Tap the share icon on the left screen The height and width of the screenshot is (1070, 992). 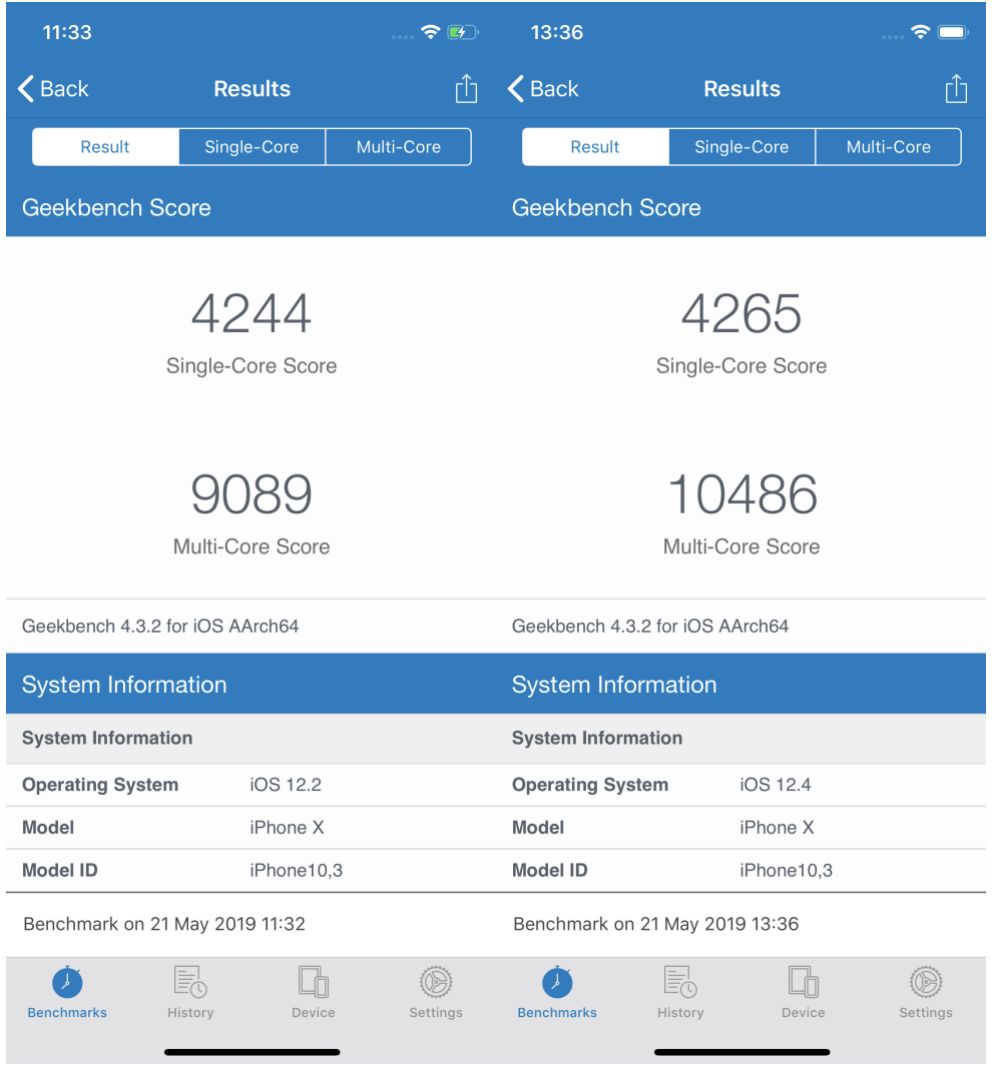coord(466,89)
